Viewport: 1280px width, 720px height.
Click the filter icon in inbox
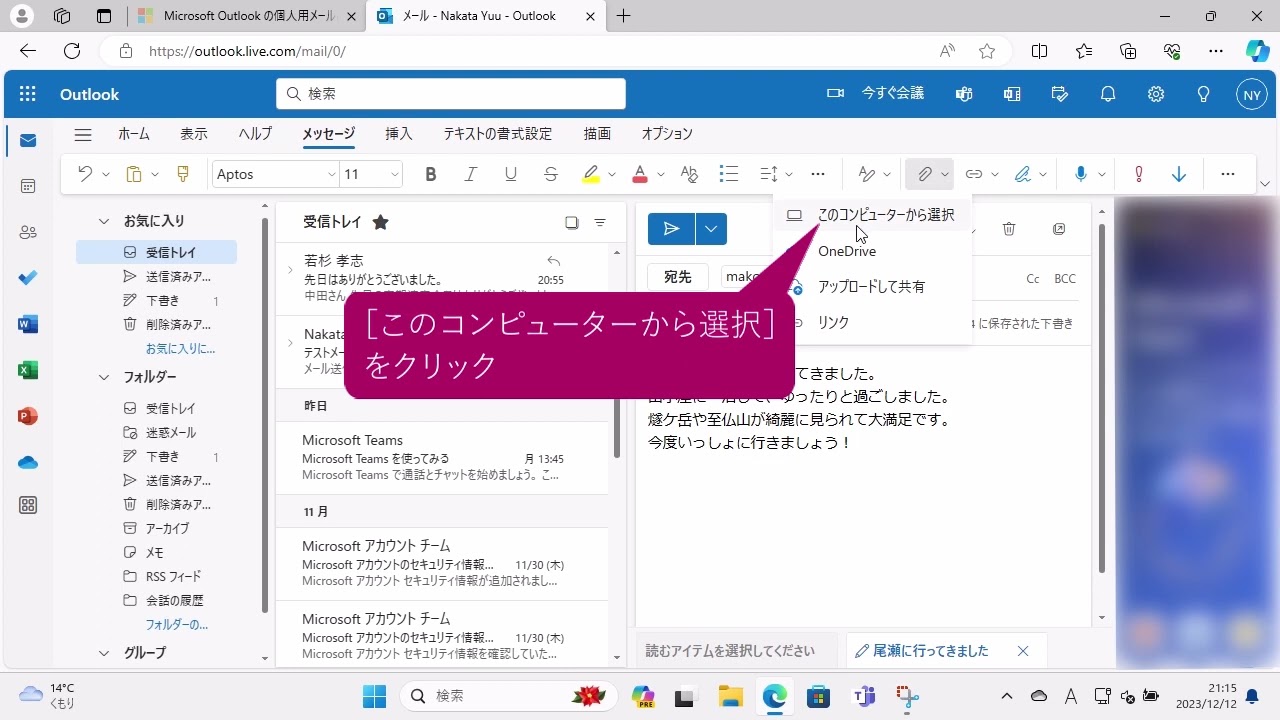tap(600, 223)
